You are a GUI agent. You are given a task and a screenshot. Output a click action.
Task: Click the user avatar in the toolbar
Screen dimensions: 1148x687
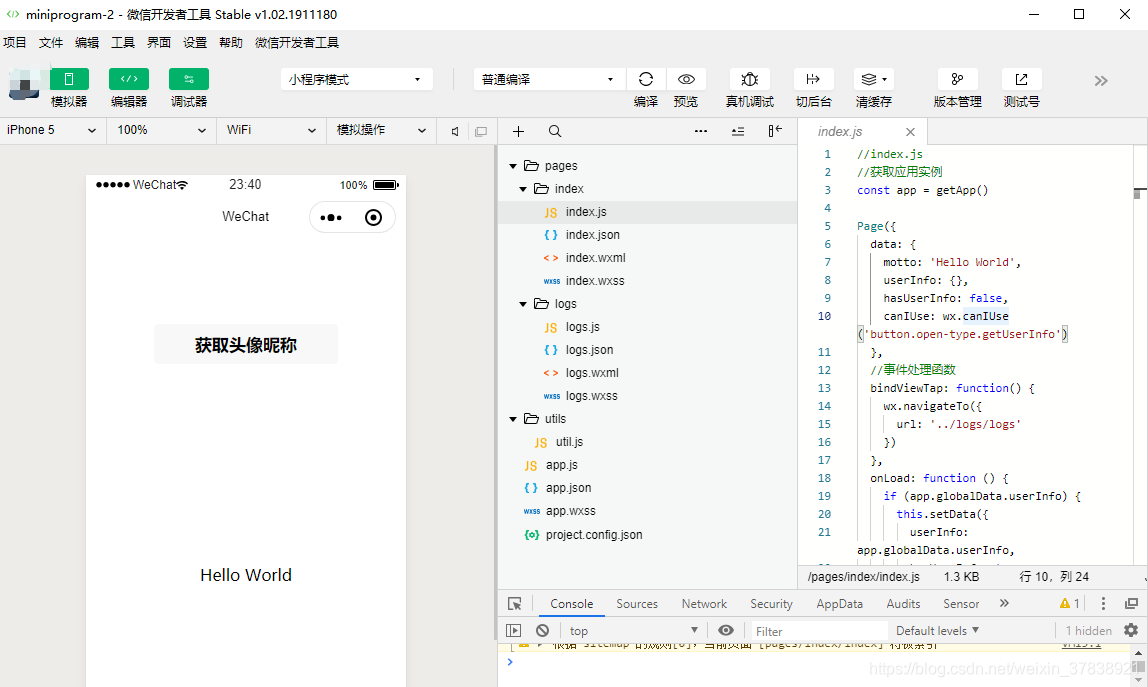(25, 83)
